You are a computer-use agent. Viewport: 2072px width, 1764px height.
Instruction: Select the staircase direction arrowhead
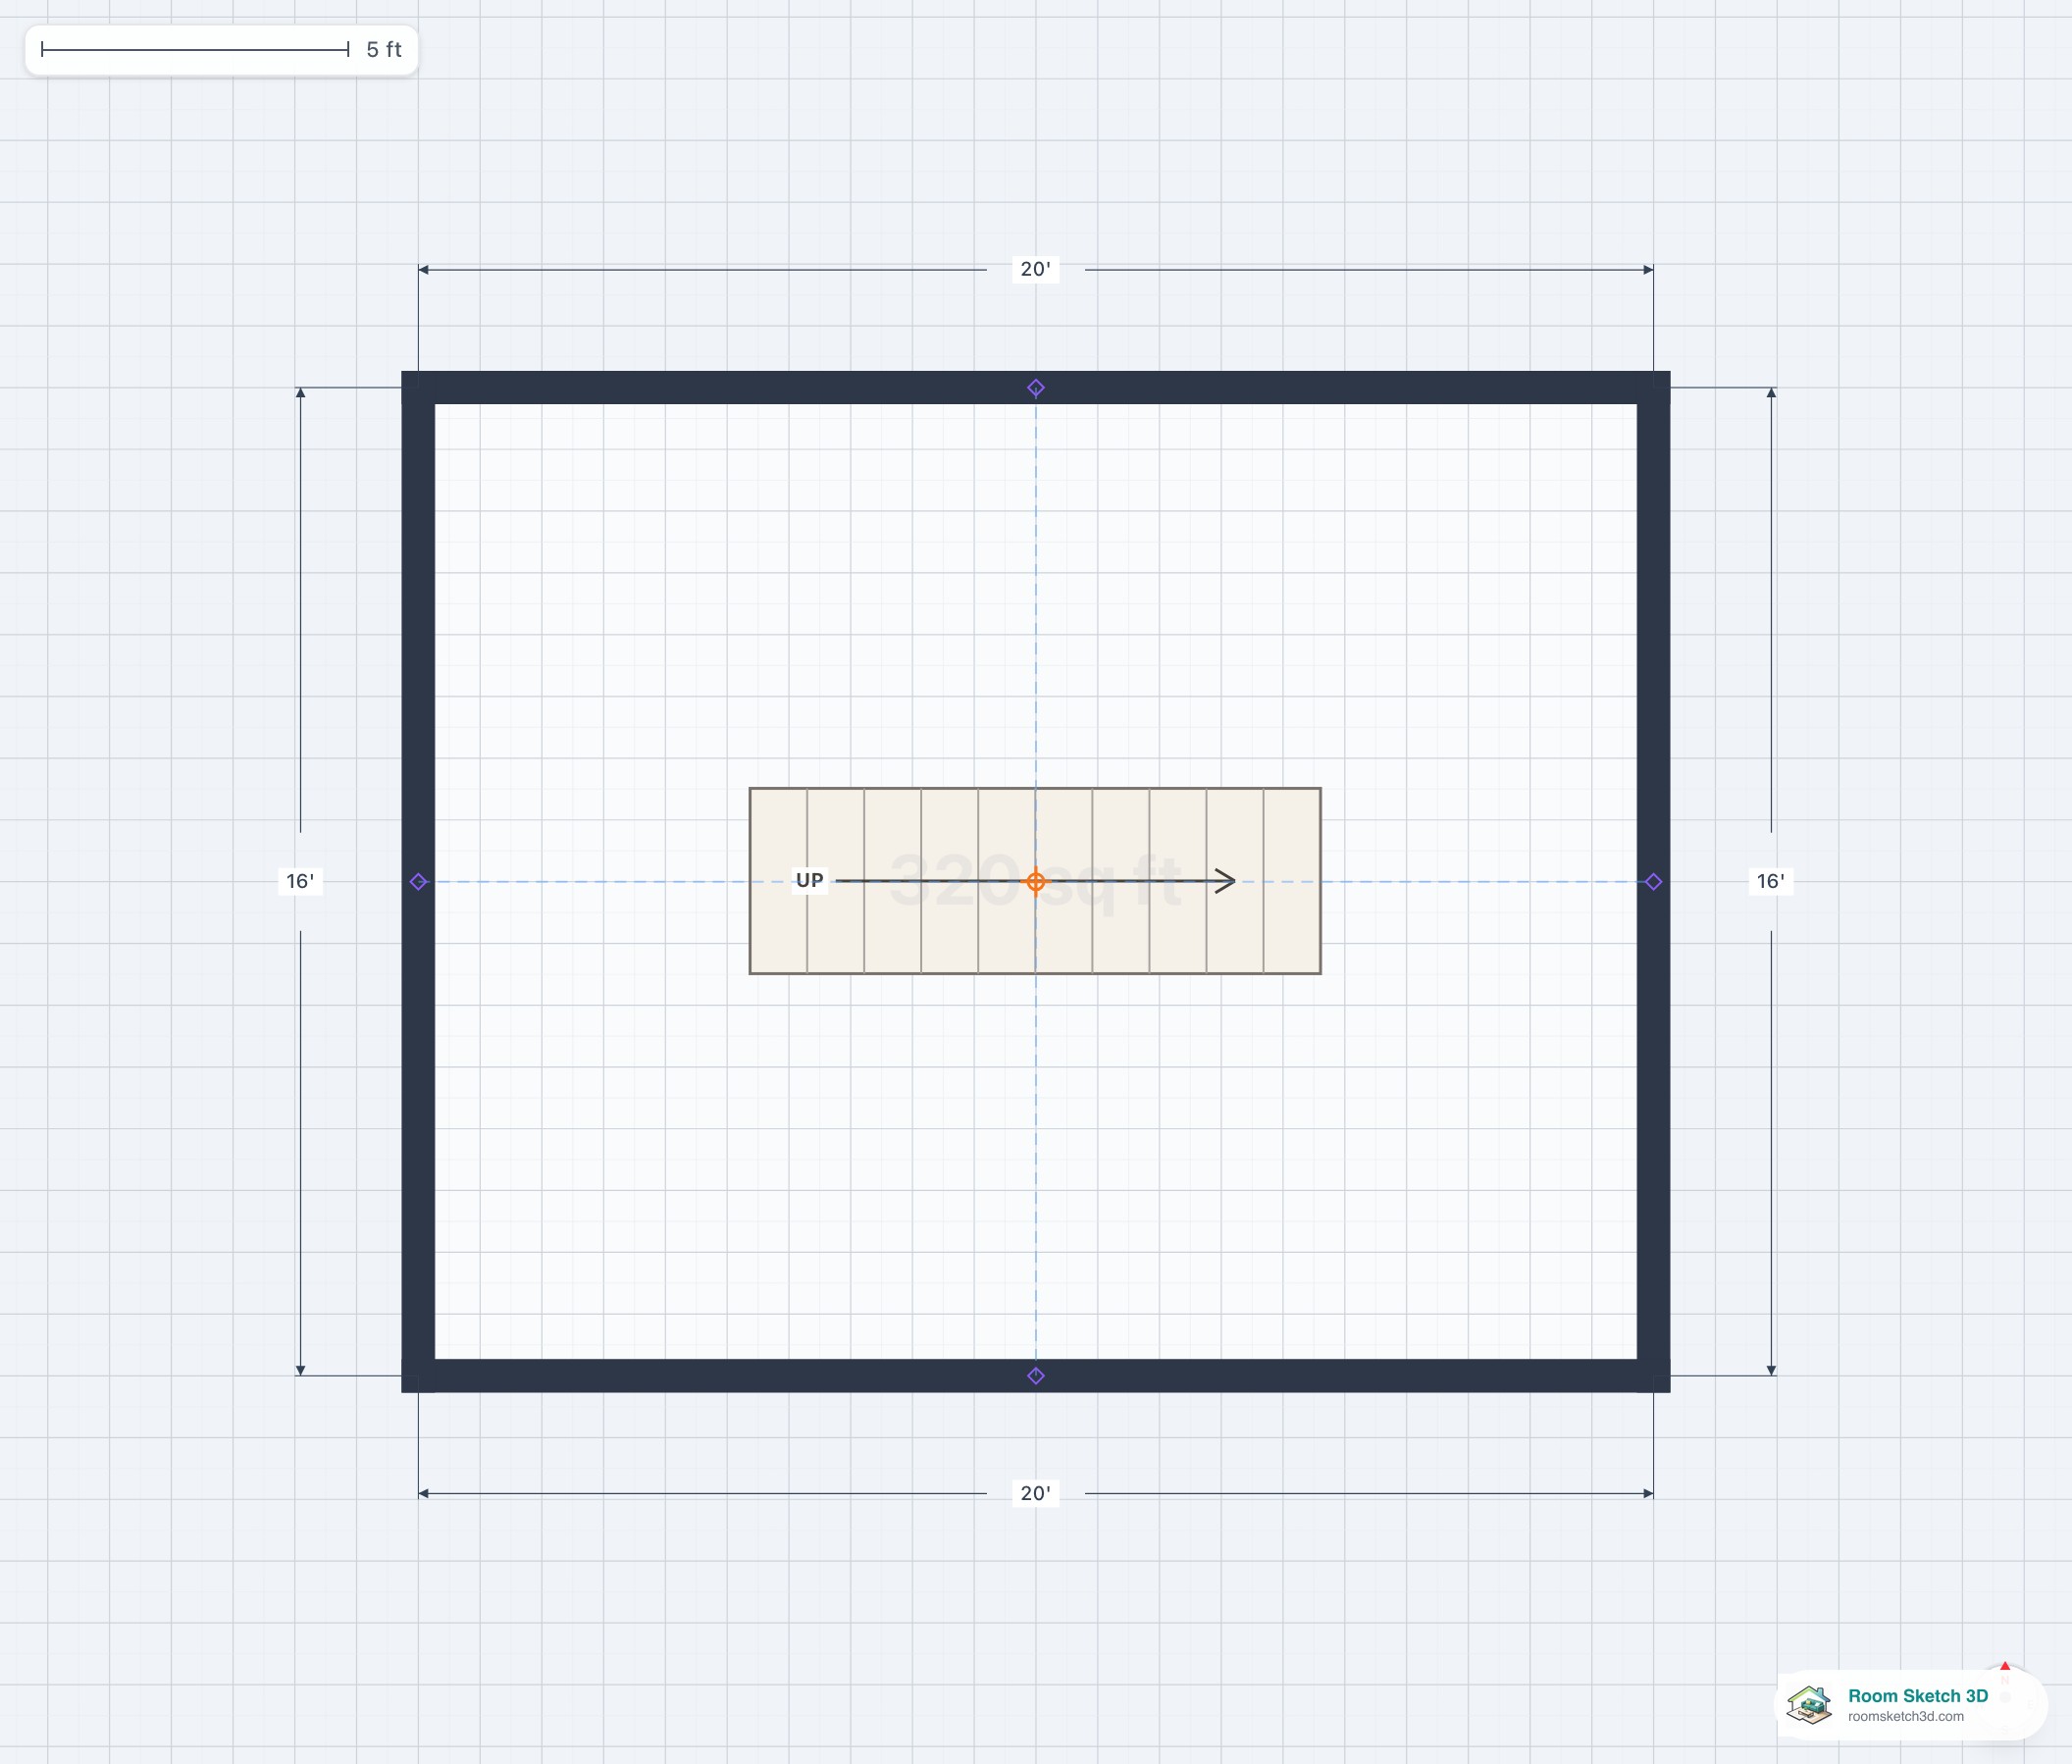1225,881
